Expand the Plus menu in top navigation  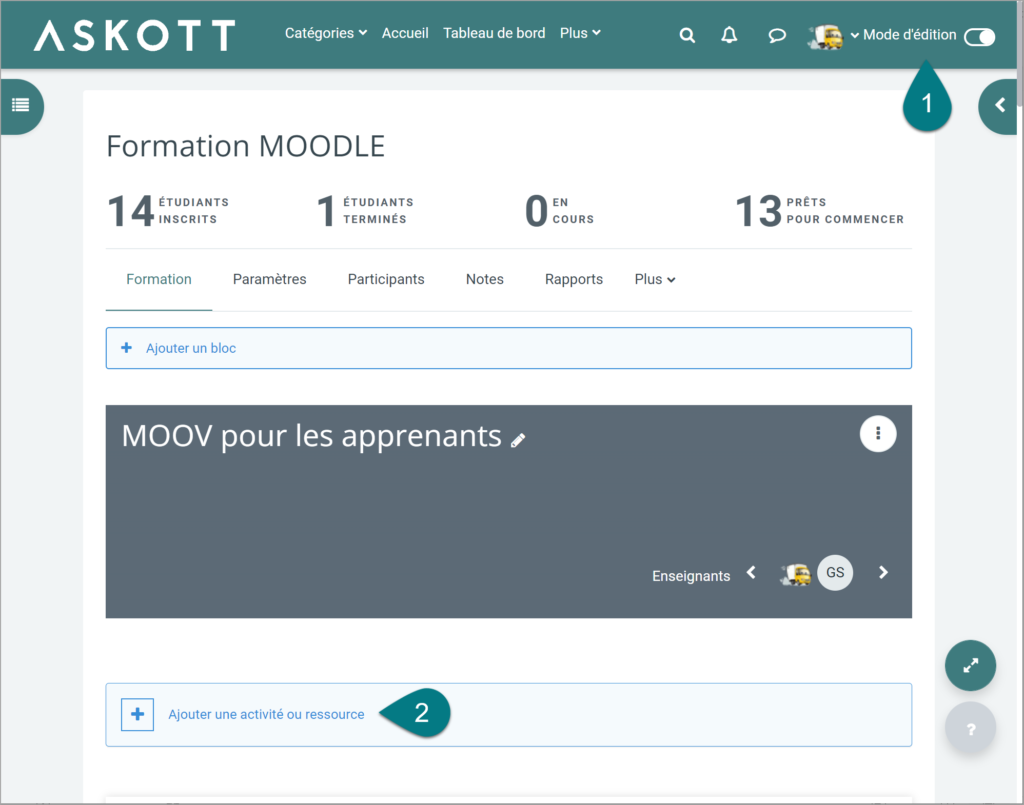click(x=580, y=33)
